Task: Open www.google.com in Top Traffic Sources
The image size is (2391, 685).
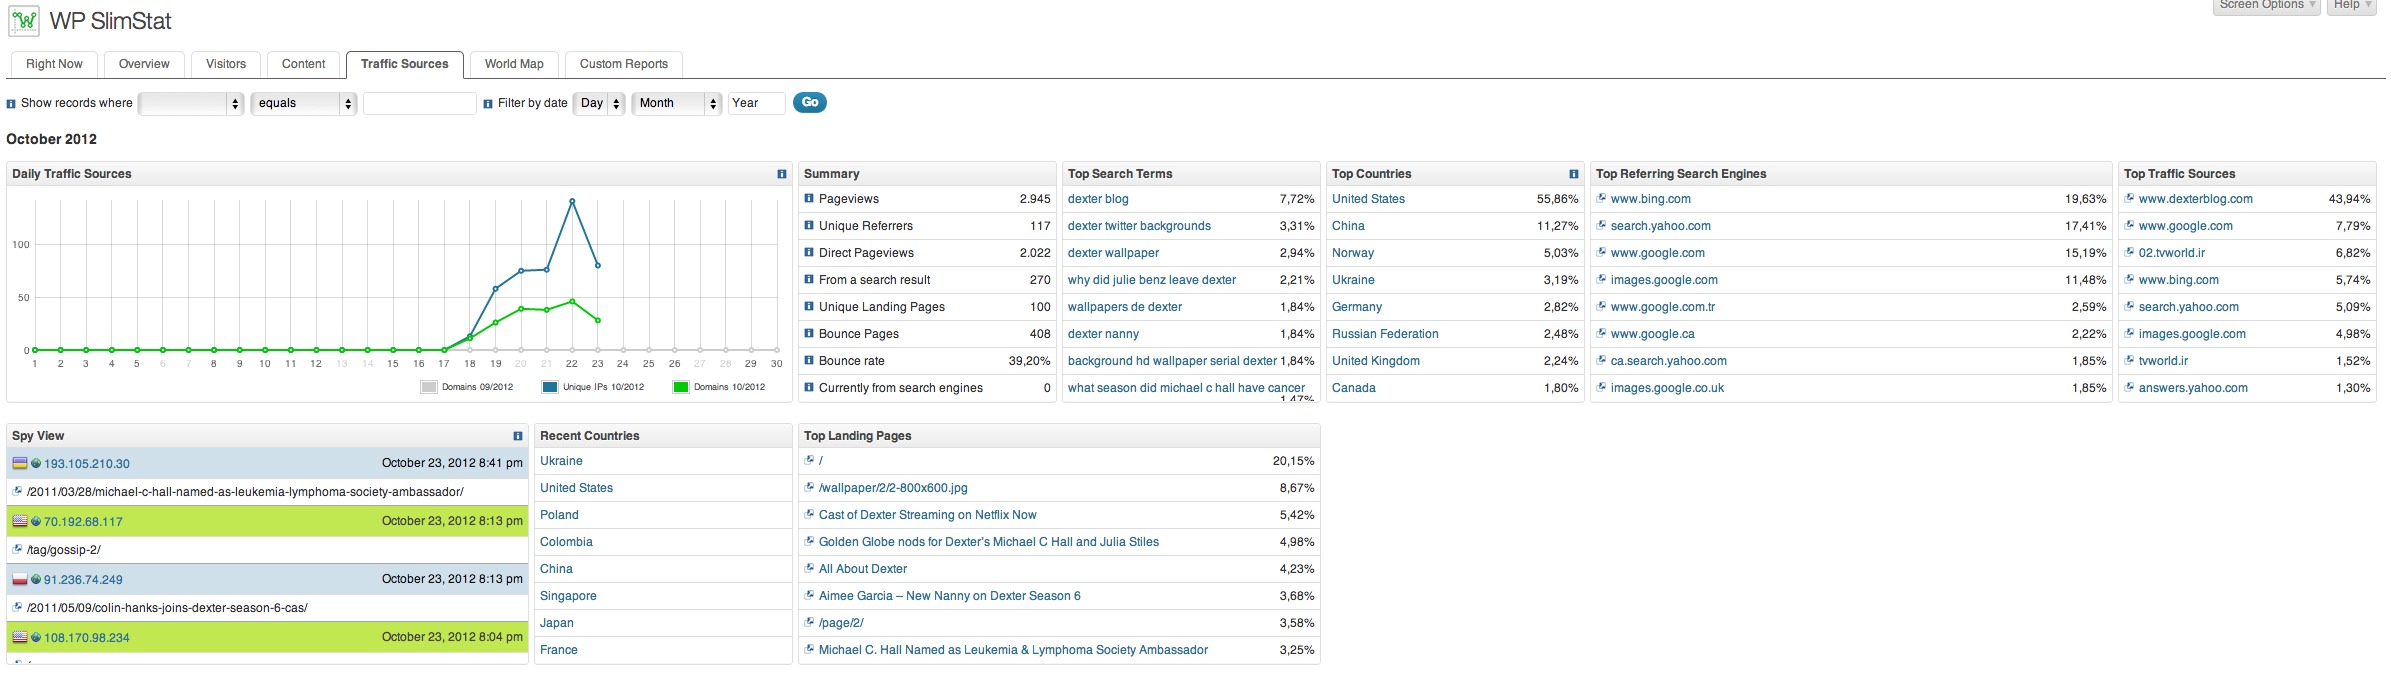Action: 2185,226
